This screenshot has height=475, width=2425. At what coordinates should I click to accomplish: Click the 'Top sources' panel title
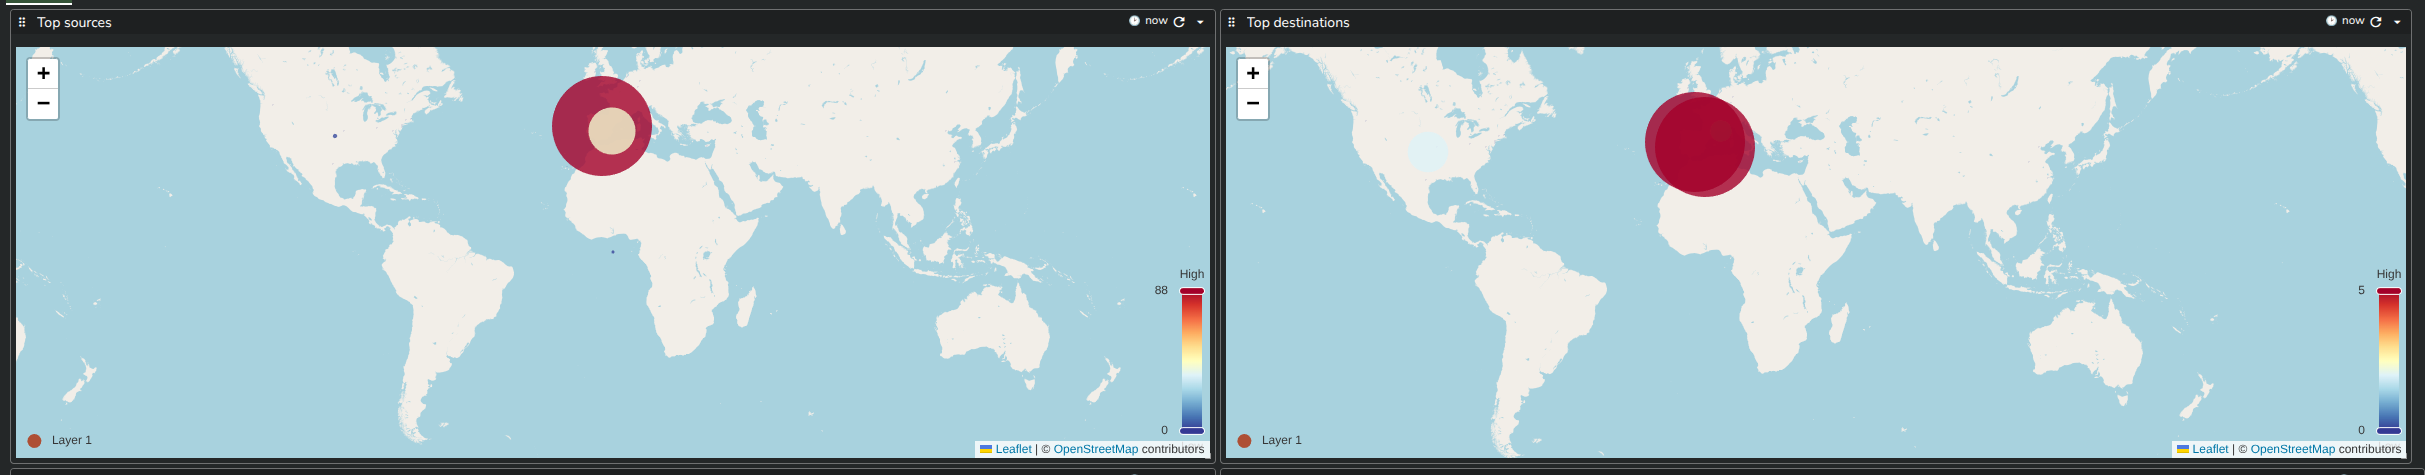pyautogui.click(x=74, y=22)
